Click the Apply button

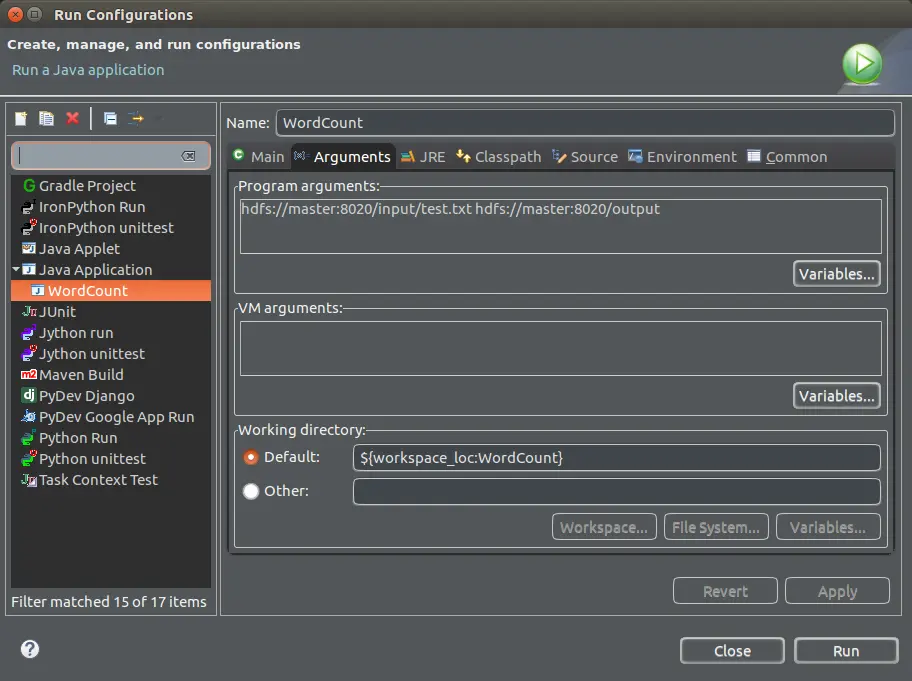click(x=838, y=591)
